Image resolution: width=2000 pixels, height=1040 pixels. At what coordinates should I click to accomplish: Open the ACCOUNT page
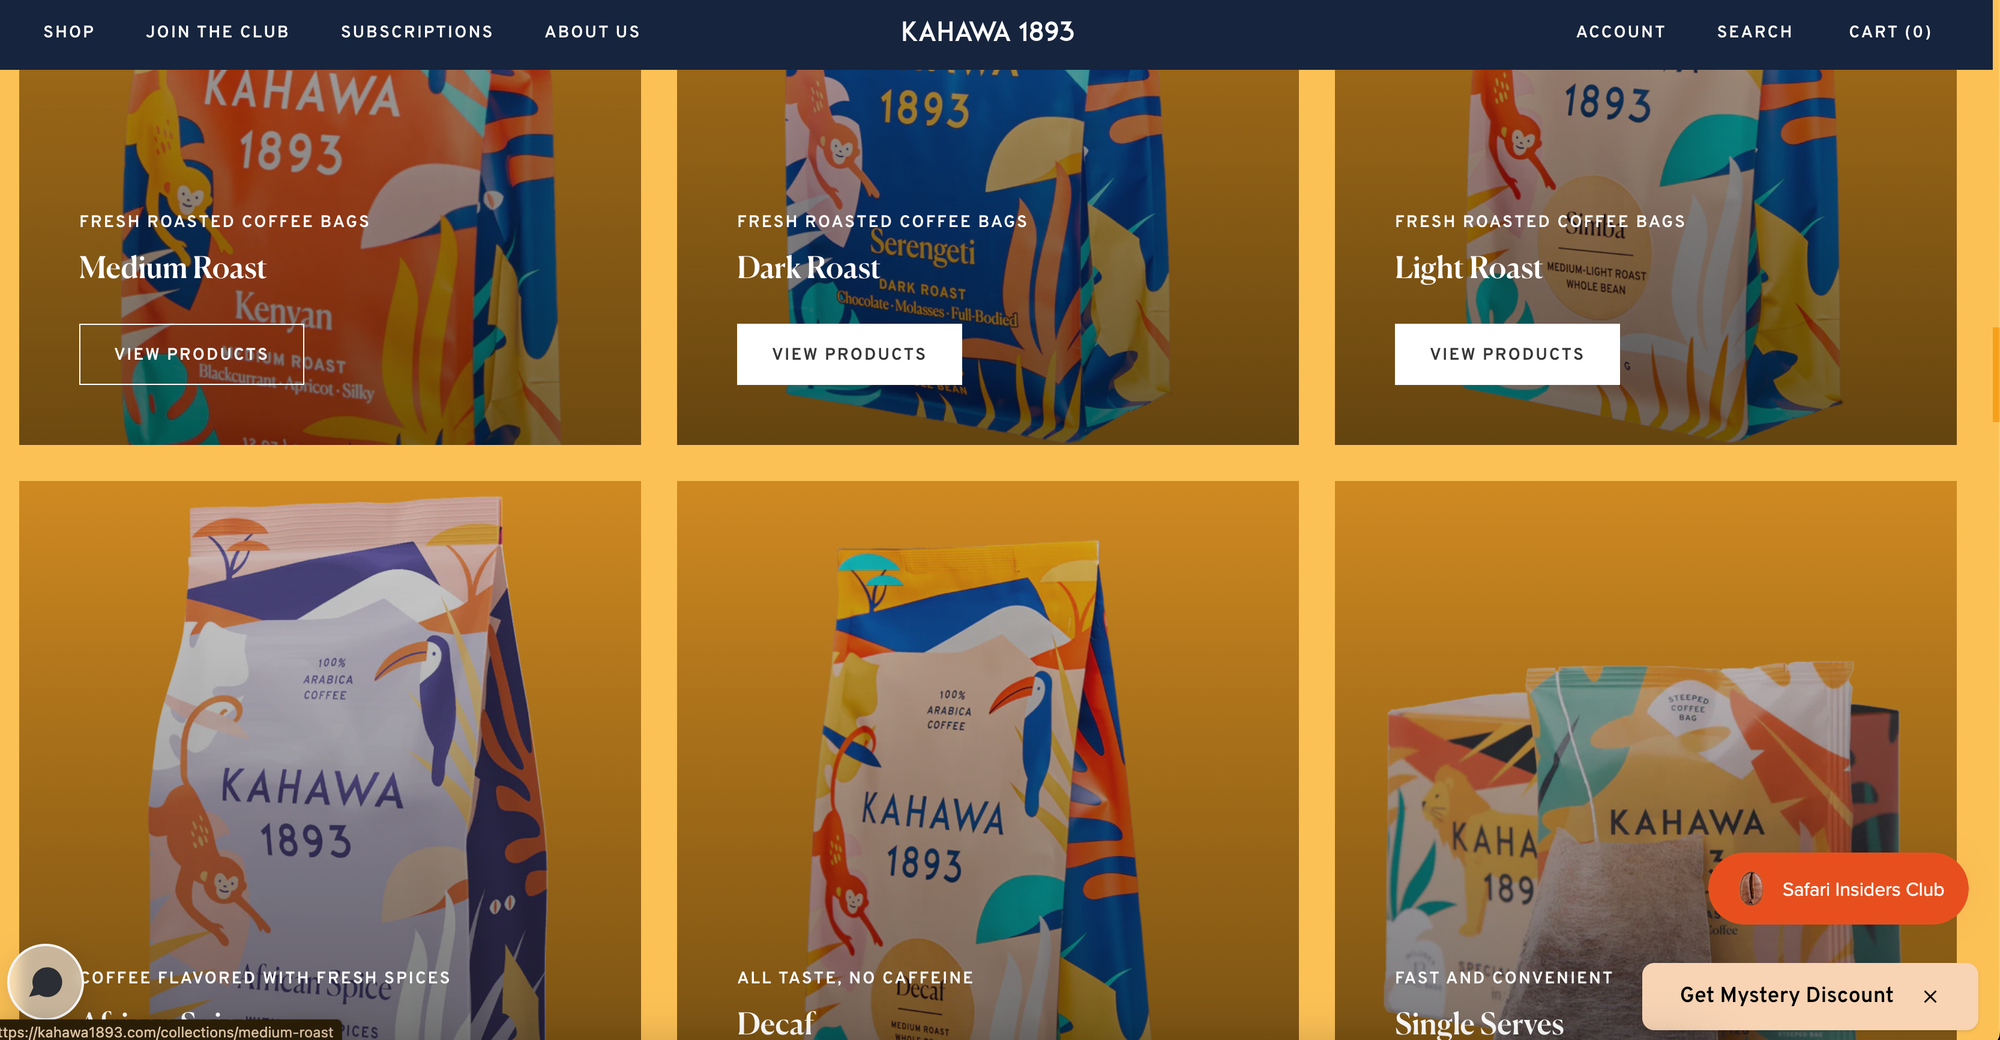pyautogui.click(x=1621, y=32)
